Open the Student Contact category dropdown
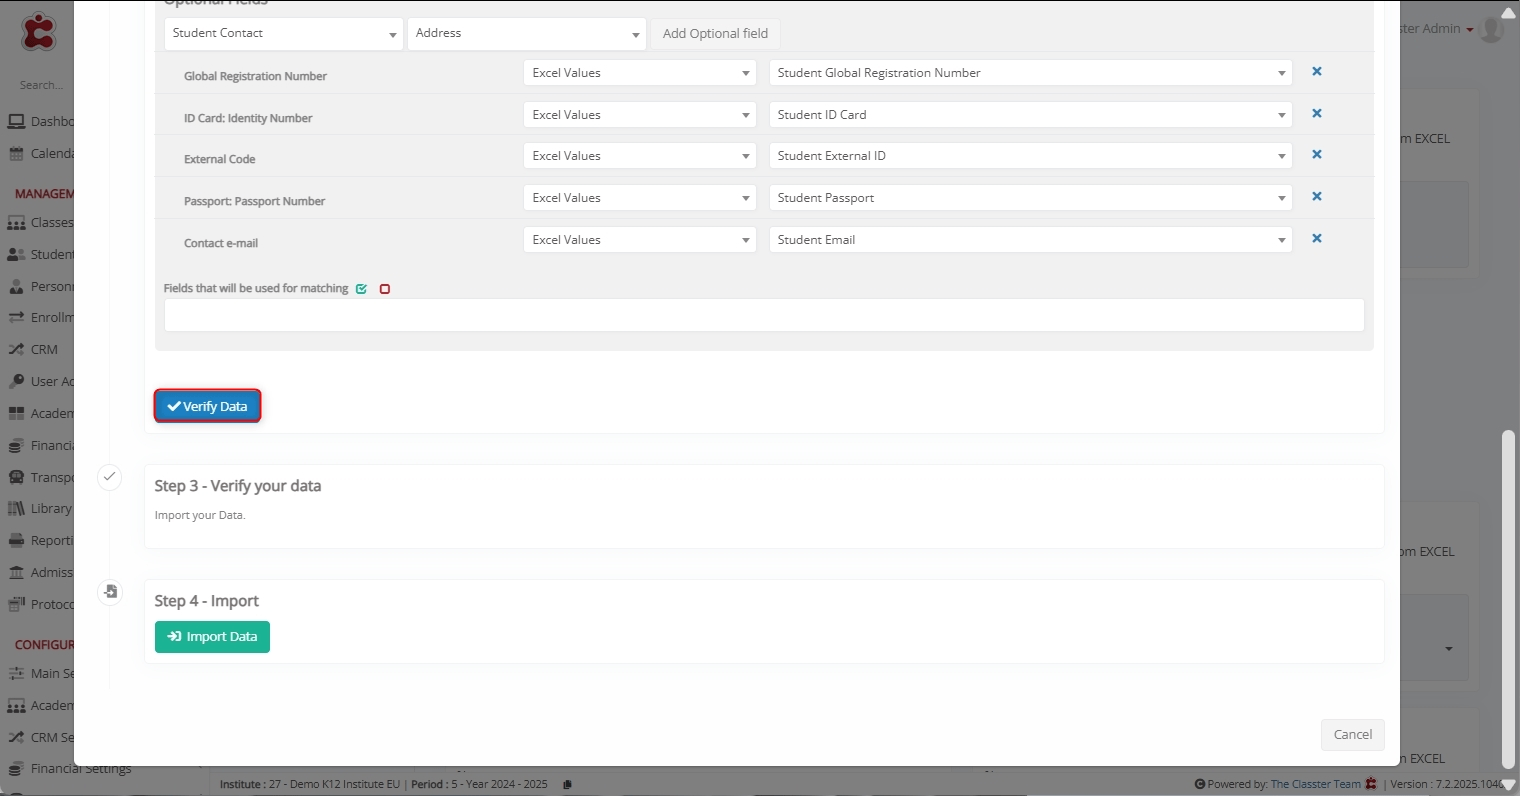This screenshot has height=796, width=1520. click(283, 34)
